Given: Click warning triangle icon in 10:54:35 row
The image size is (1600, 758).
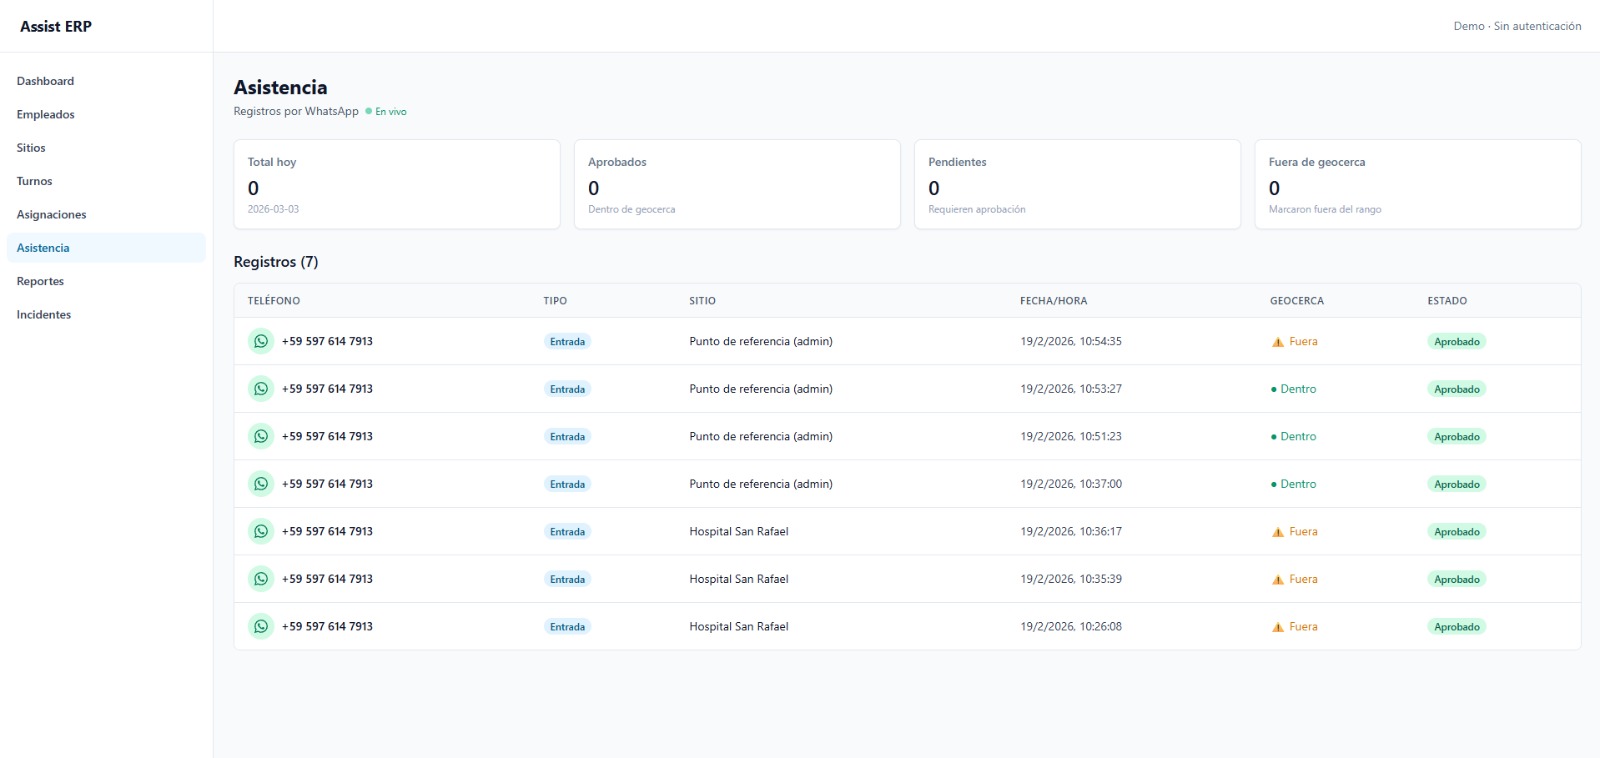Looking at the screenshot, I should click(x=1278, y=342).
